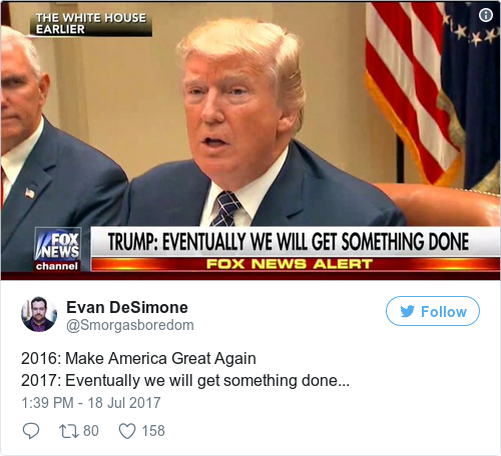Click the FOX NEWS ALERT banner
The width and height of the screenshot is (501, 456).
289,264
